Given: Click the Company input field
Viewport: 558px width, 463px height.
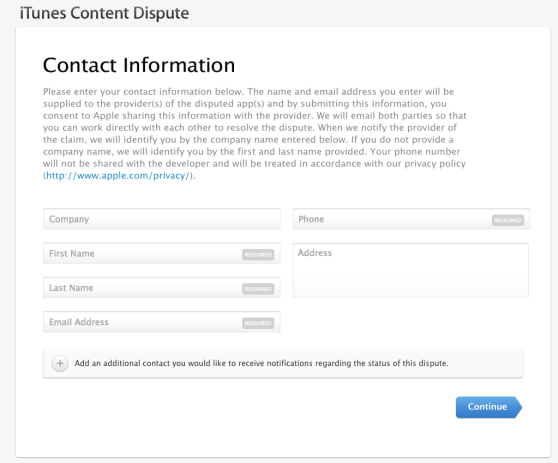Looking at the screenshot, I should [x=162, y=219].
